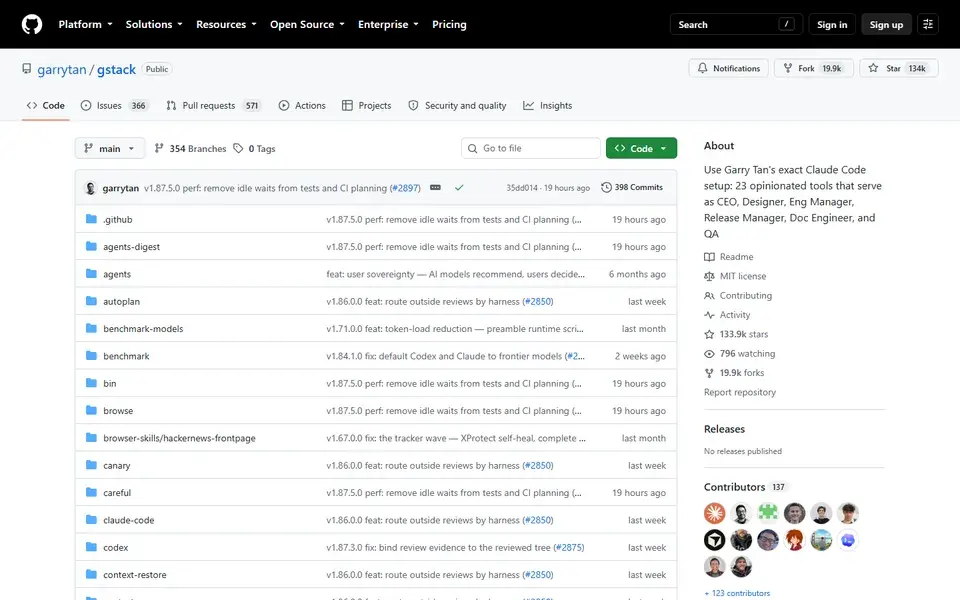Open Security and quality tab

tap(457, 105)
